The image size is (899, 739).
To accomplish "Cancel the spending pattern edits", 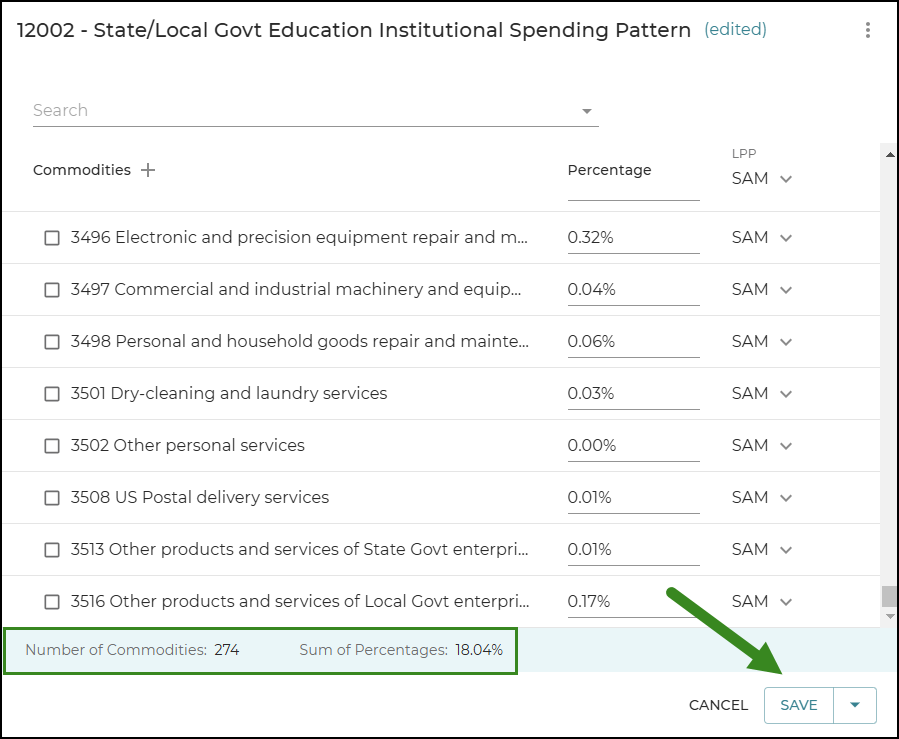I will coord(718,705).
